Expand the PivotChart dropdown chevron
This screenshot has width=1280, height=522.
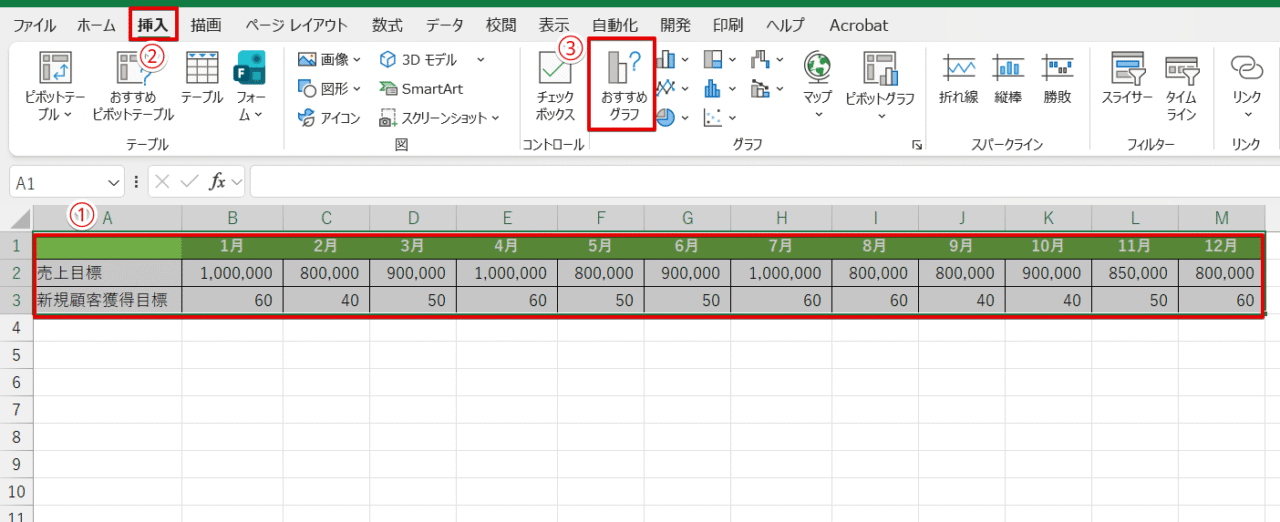click(881, 115)
